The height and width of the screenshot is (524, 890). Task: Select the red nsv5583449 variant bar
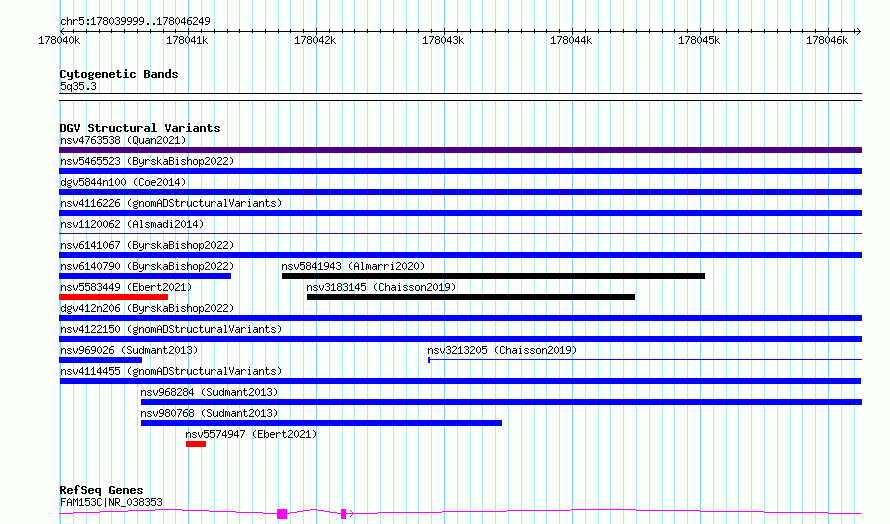(114, 297)
